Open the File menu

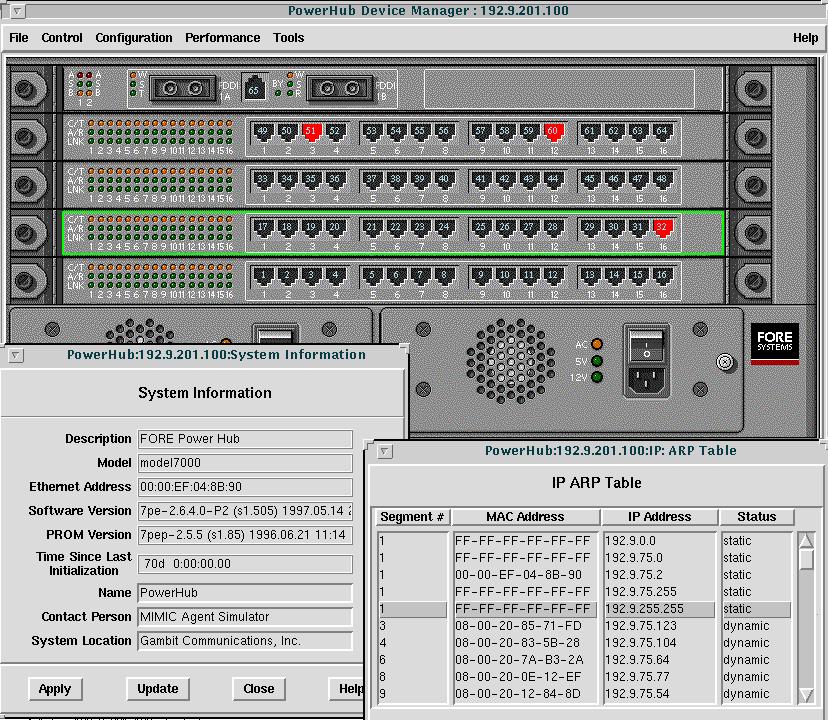[x=18, y=38]
